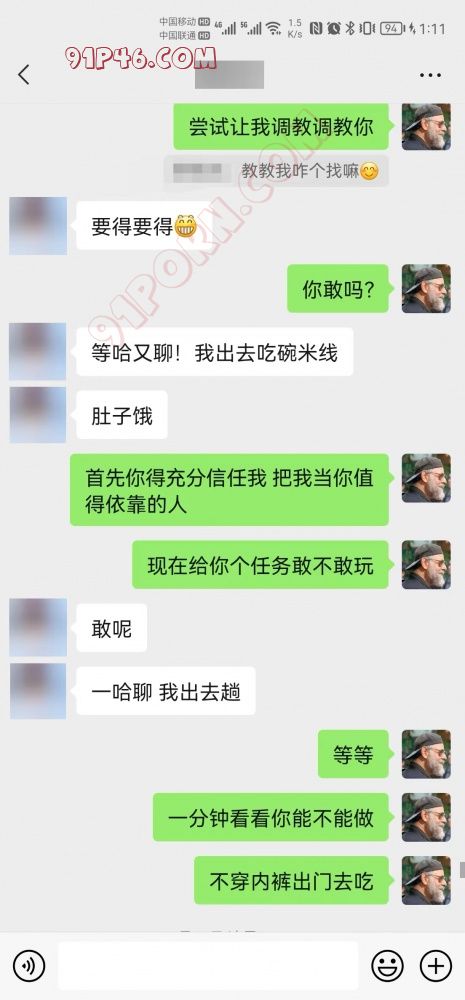The image size is (465, 1000).
Task: Tap the Bluetooth icon in status bar
Action: (x=350, y=29)
